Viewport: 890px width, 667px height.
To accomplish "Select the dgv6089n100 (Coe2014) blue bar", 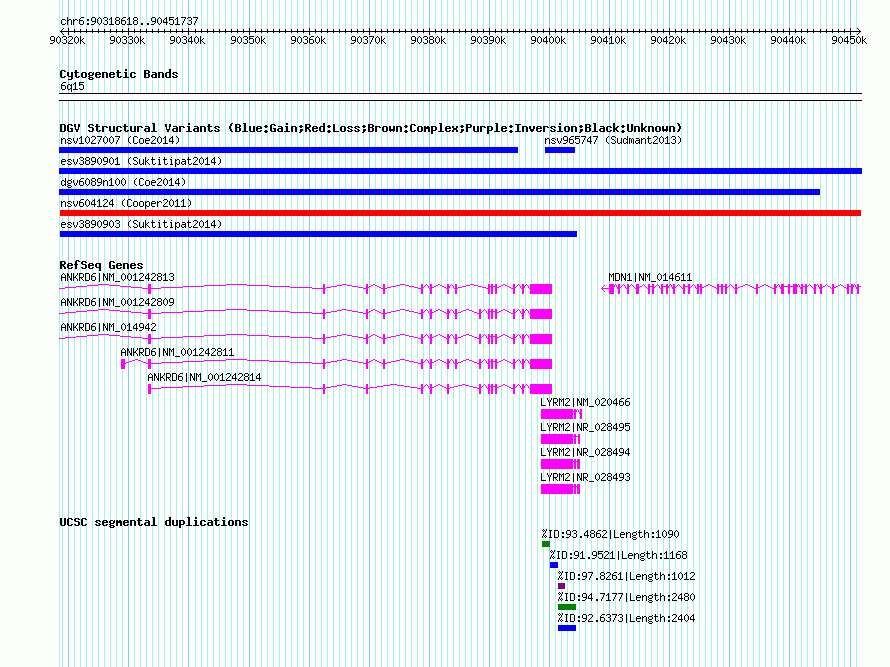I will [440, 192].
